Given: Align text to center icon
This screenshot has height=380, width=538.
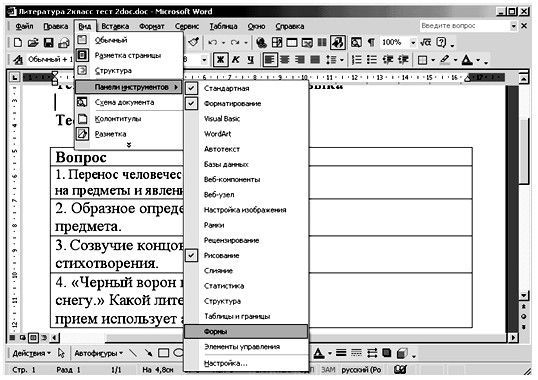Looking at the screenshot, I should [x=284, y=60].
